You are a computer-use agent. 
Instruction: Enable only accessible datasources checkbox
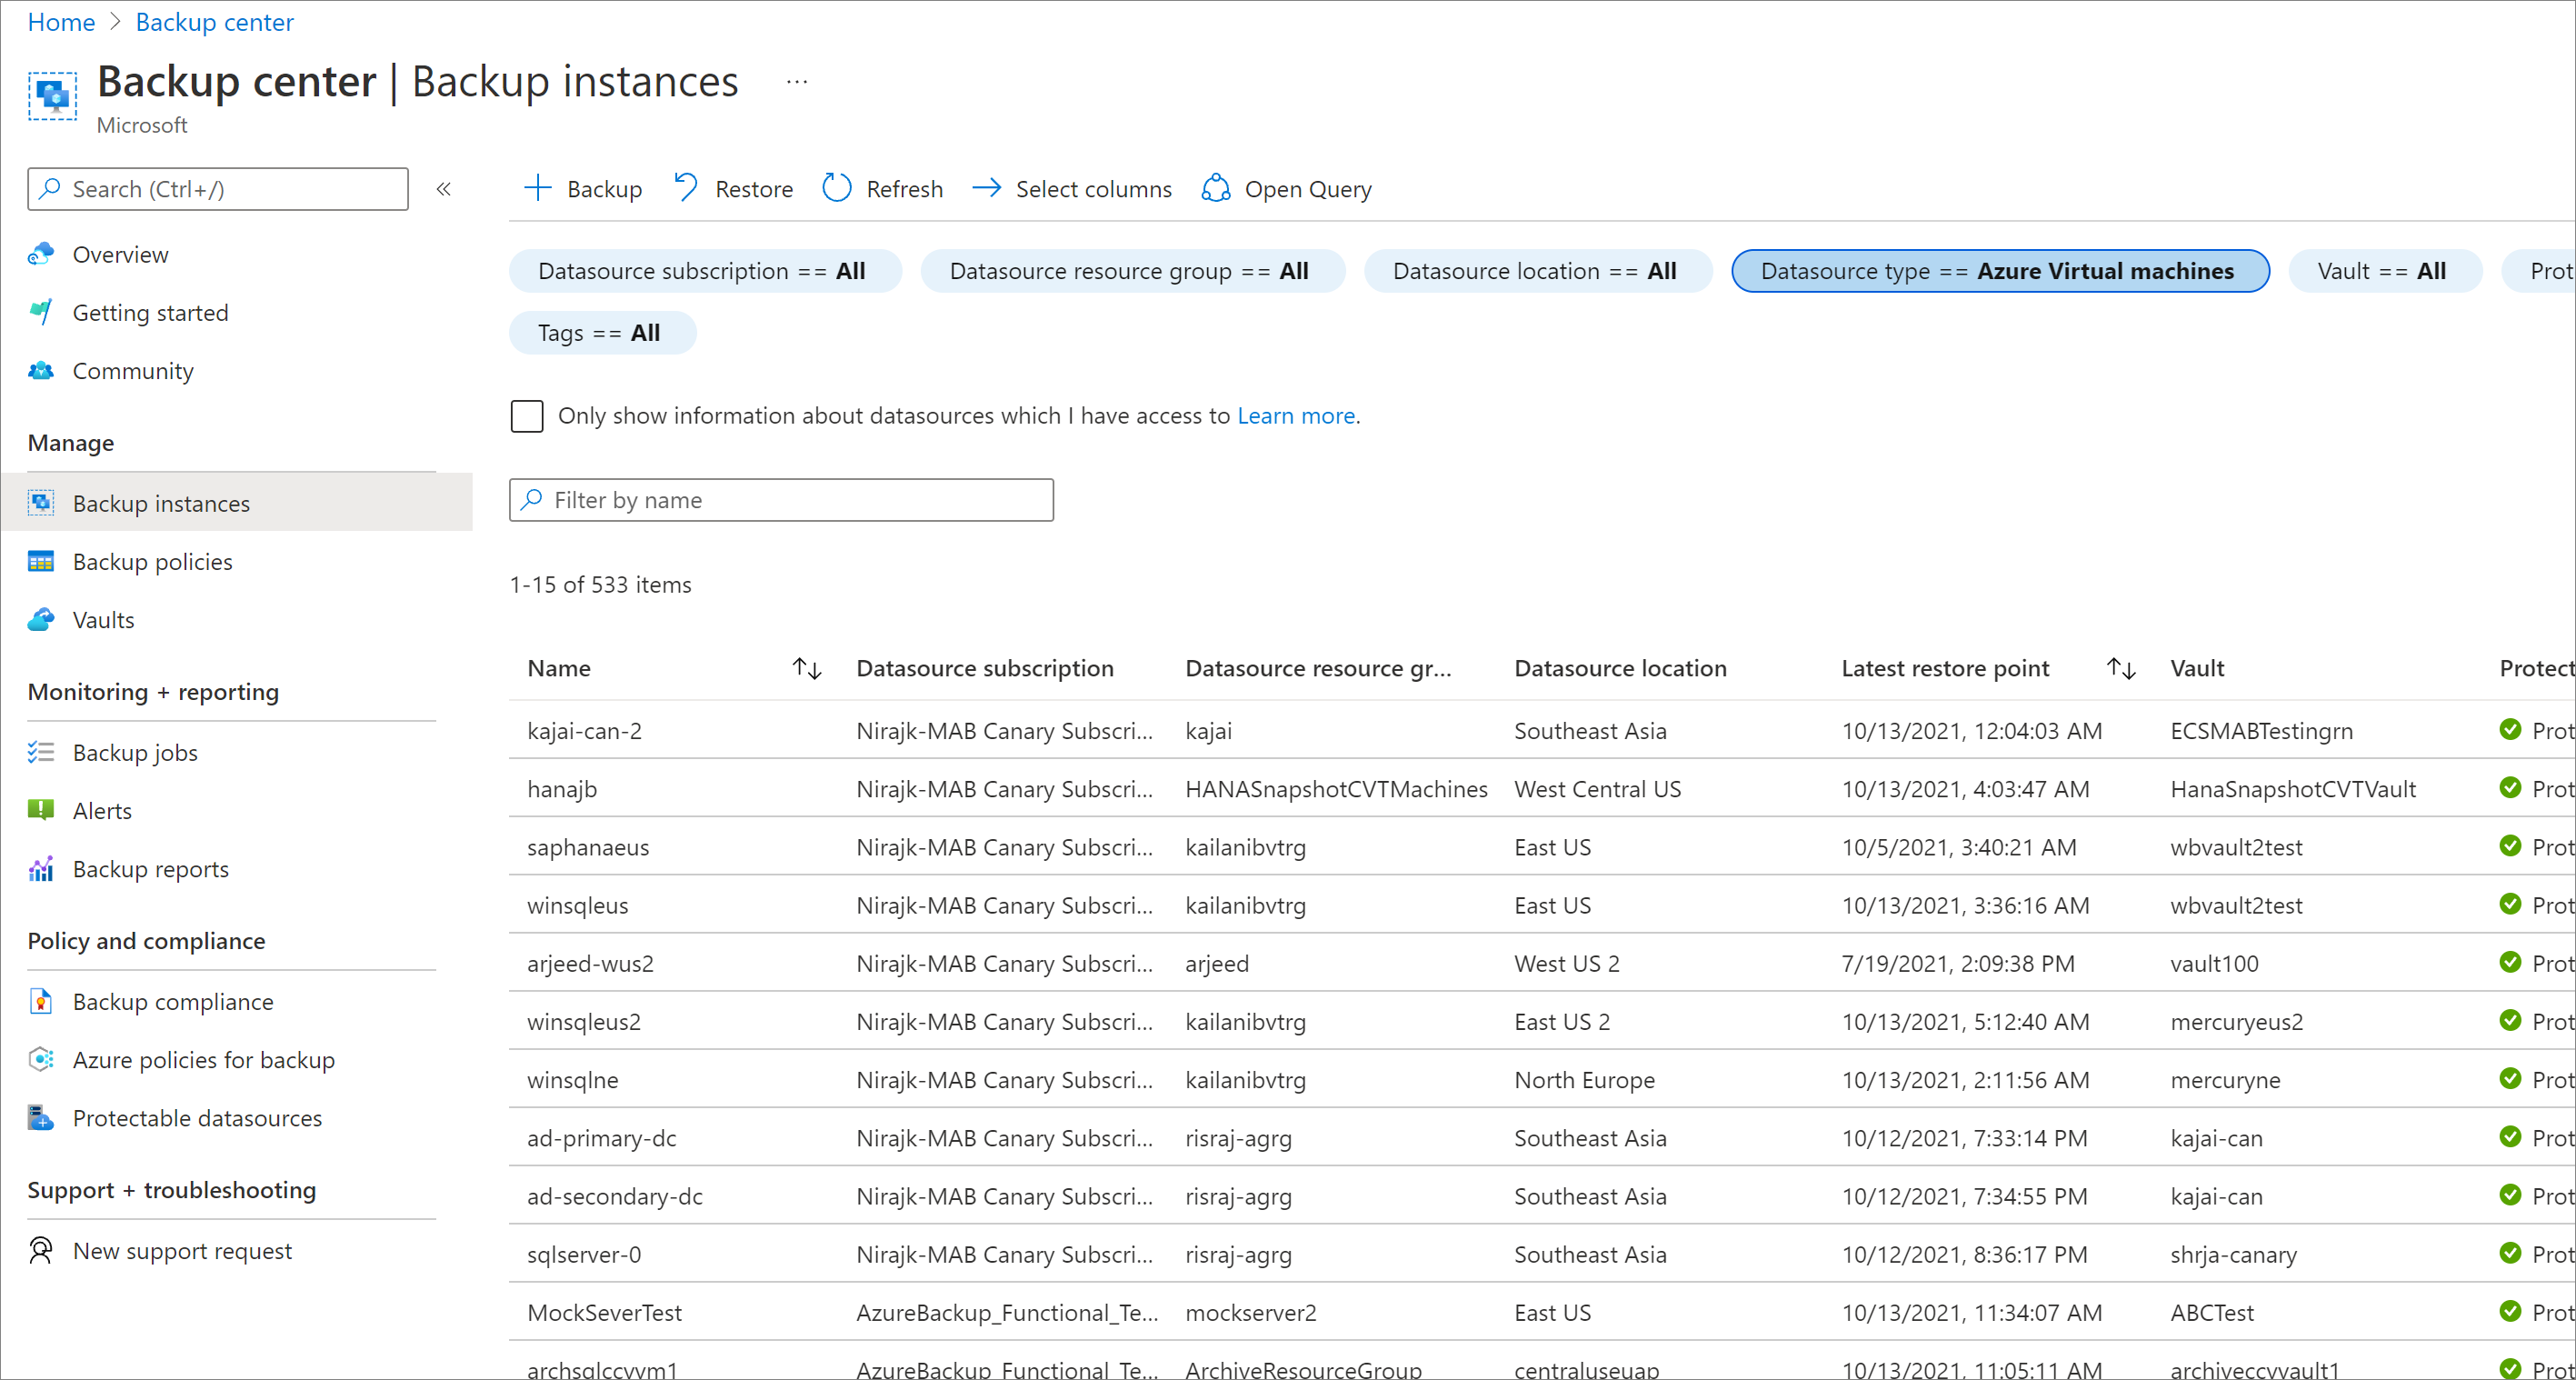pyautogui.click(x=528, y=415)
